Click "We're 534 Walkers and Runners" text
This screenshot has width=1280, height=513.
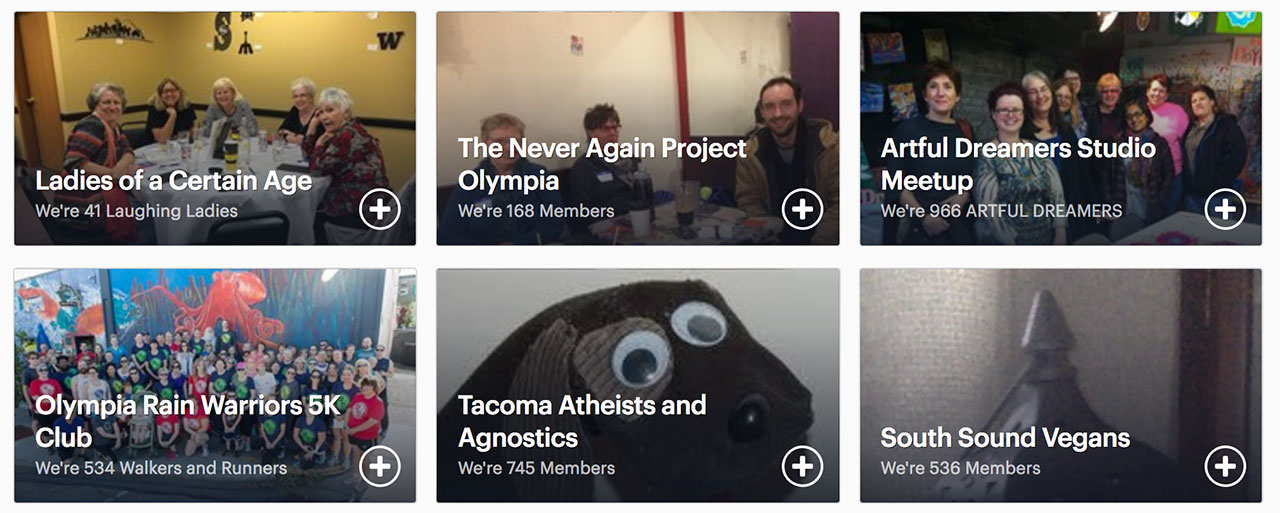[161, 468]
